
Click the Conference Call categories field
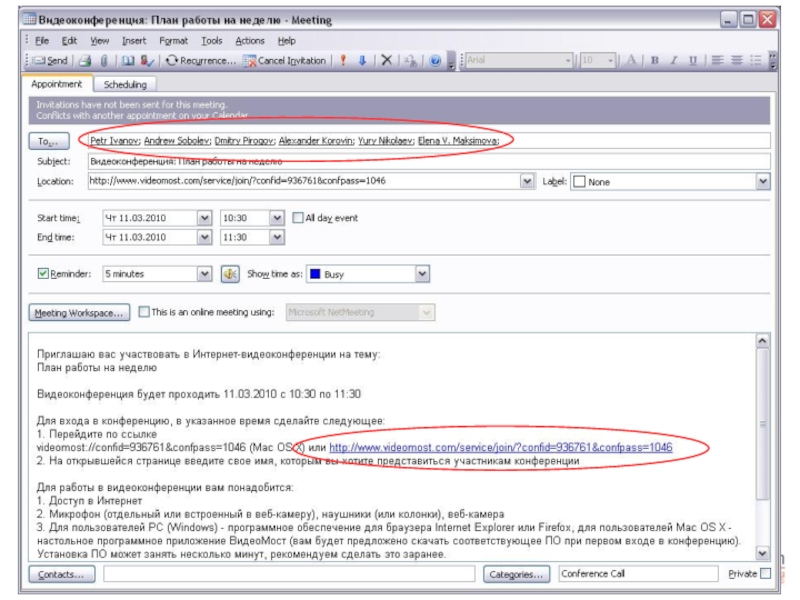pyautogui.click(x=638, y=574)
